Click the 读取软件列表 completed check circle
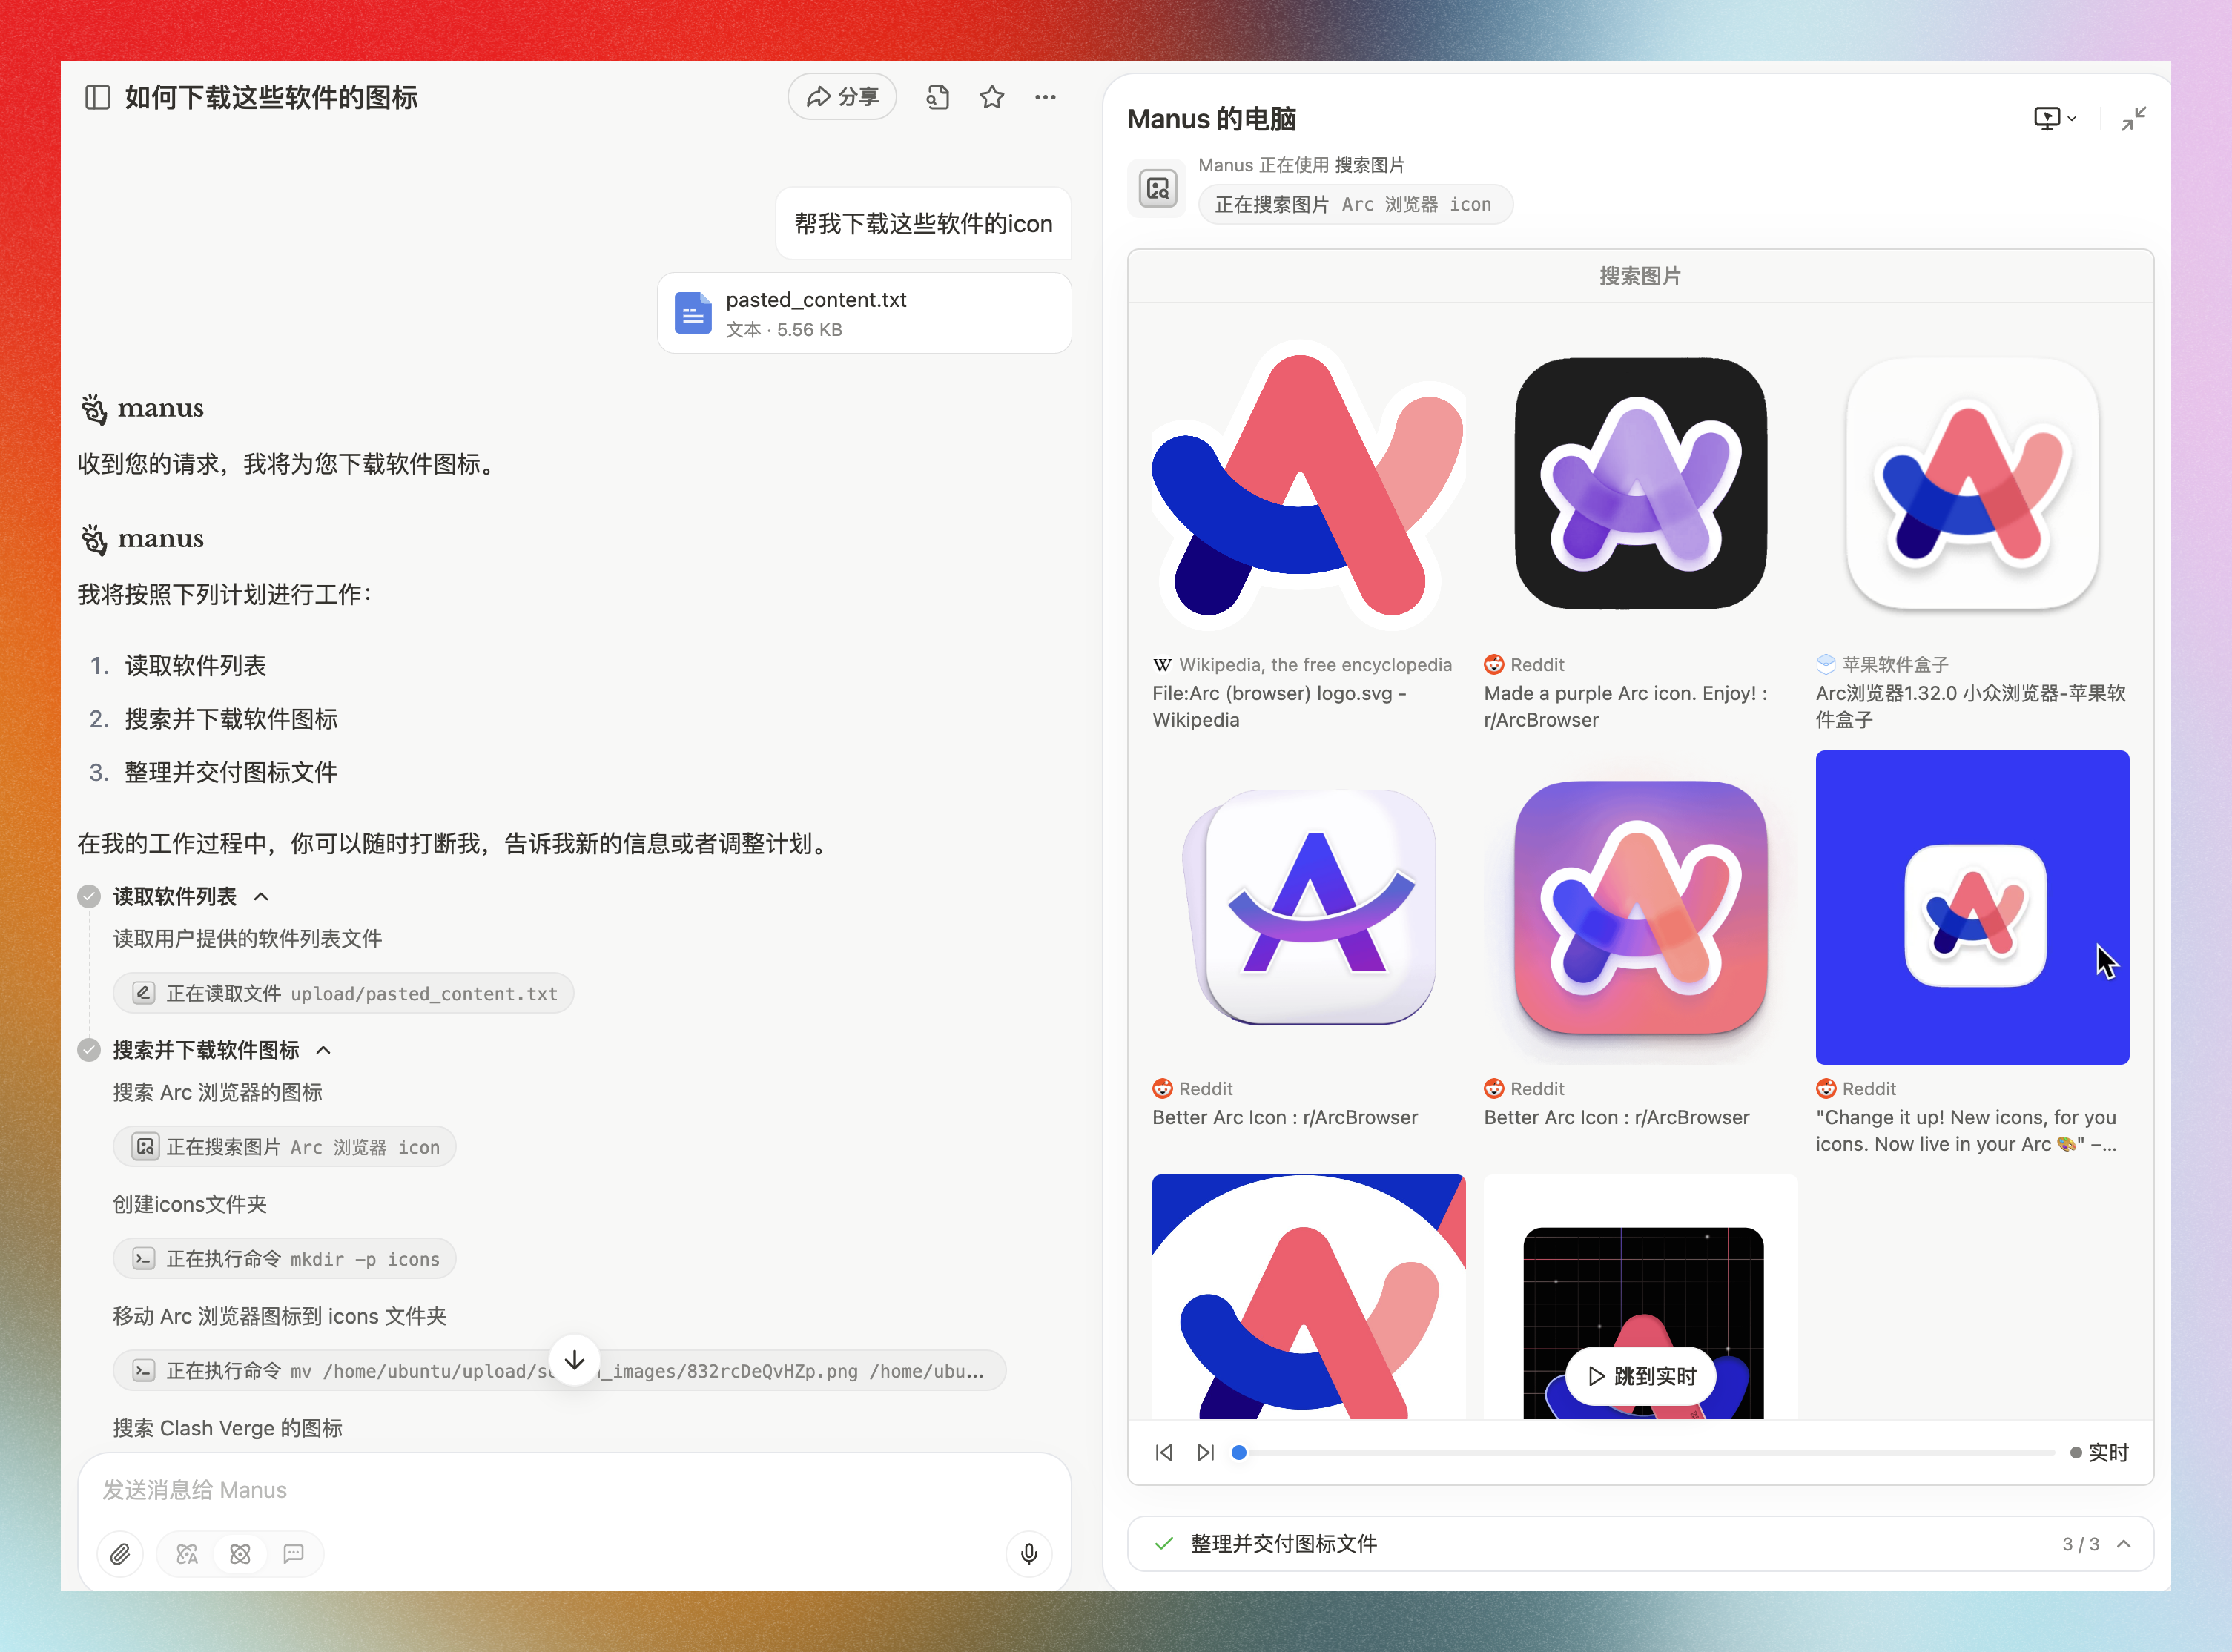This screenshot has width=2232, height=1652. pyautogui.click(x=89, y=896)
